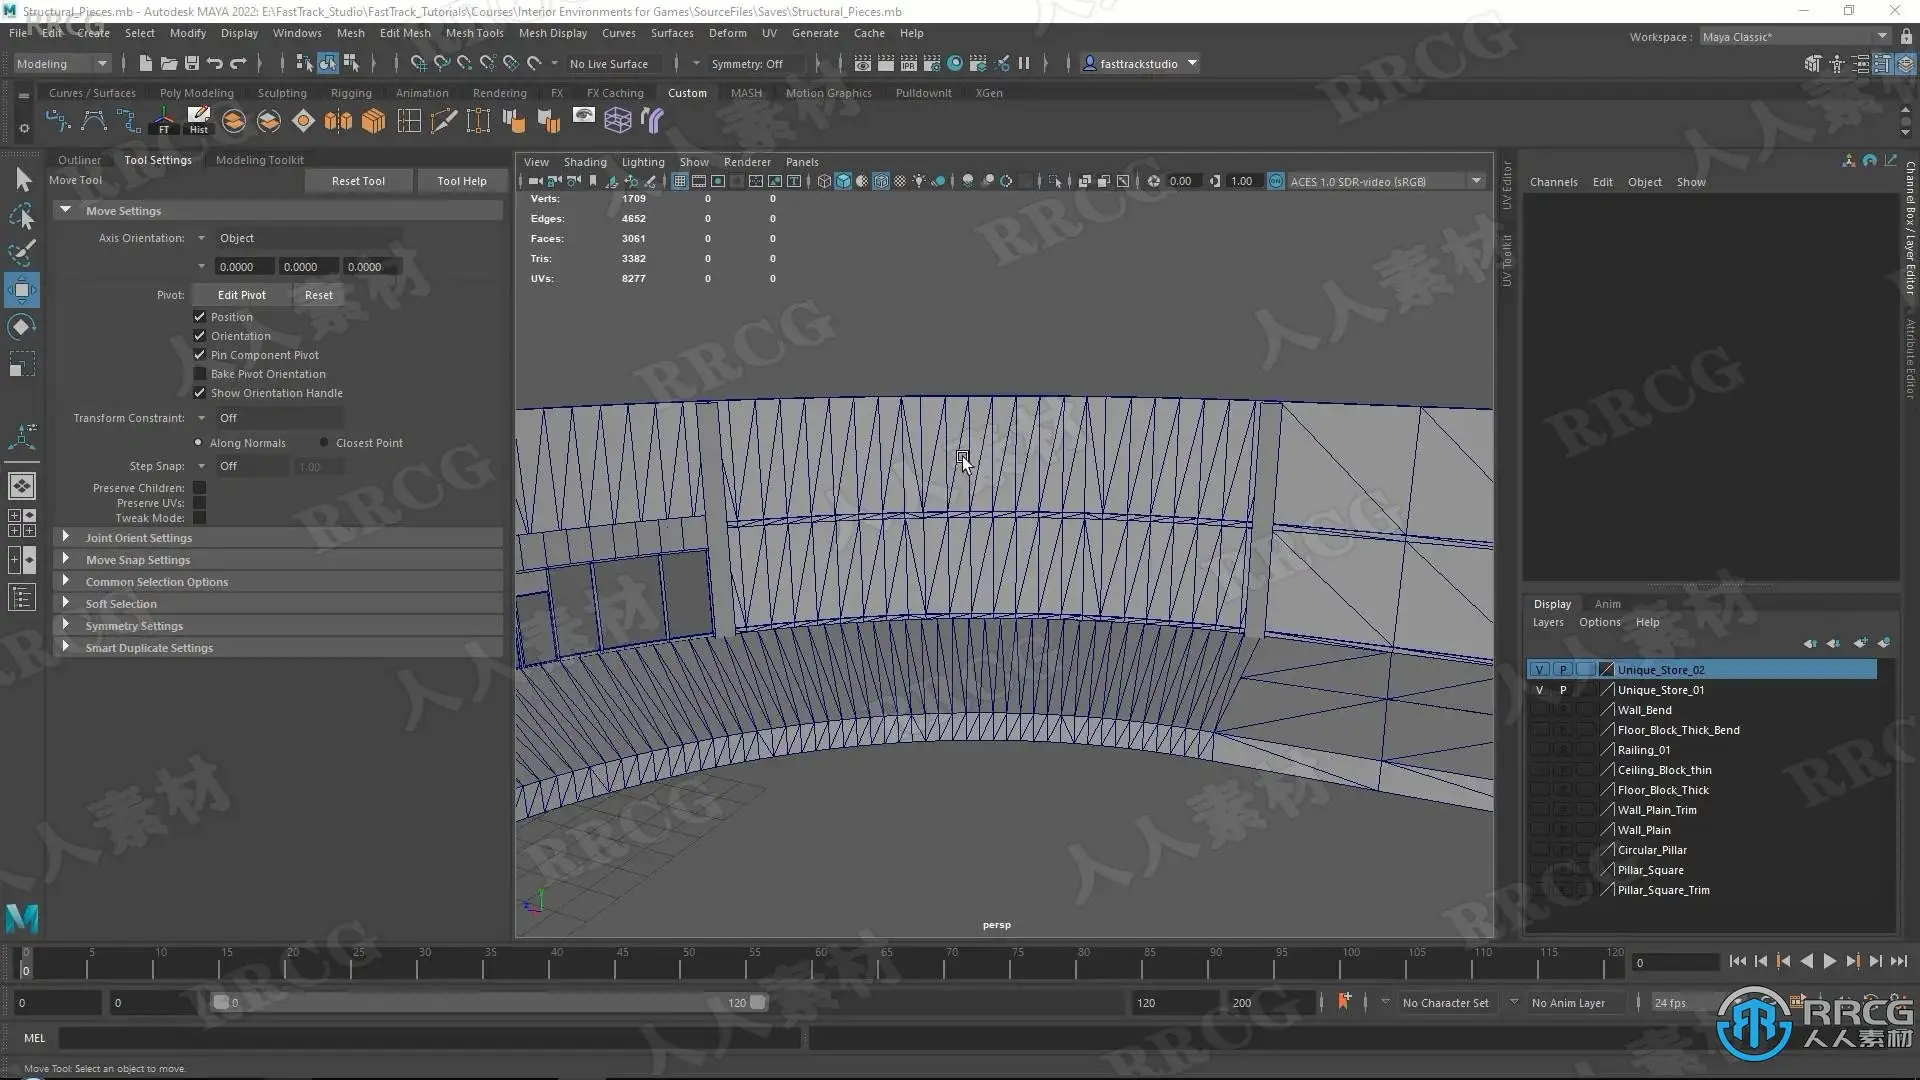The width and height of the screenshot is (1920, 1080).
Task: Click the Undo arrow icon
Action: point(215,63)
